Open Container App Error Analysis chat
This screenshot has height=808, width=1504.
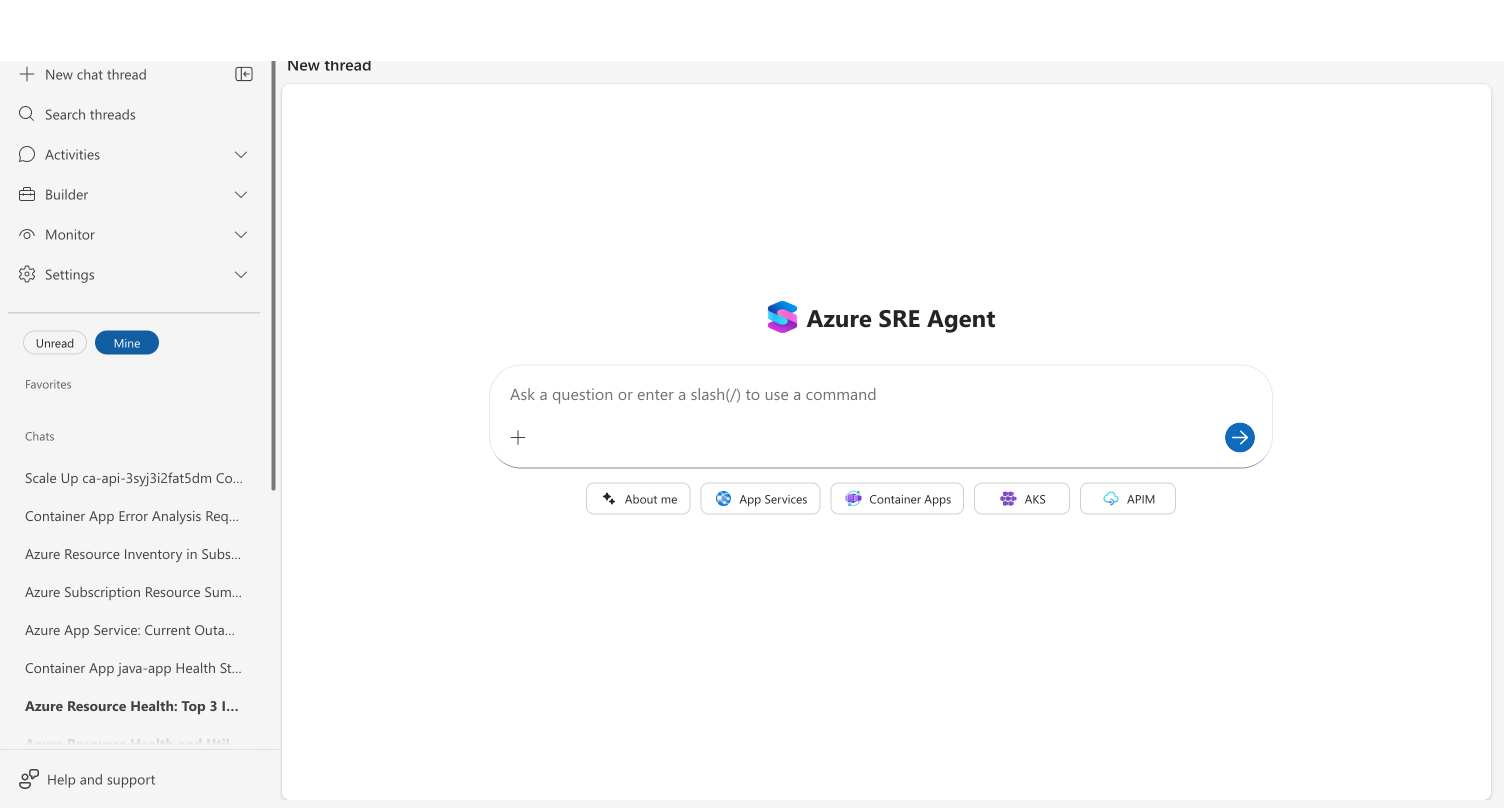[x=132, y=516]
